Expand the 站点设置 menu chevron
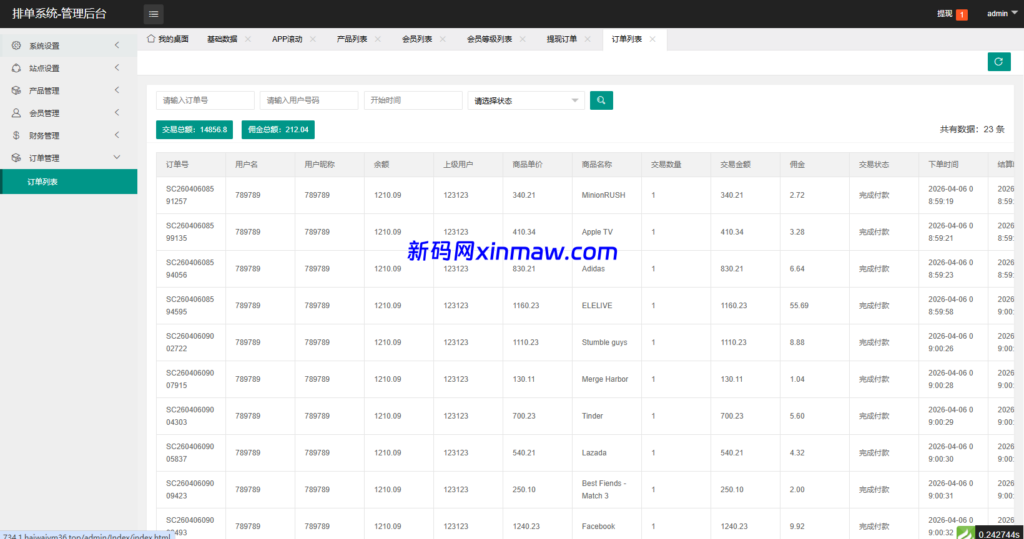Screen dimensions: 1024x539 [x=117, y=67]
